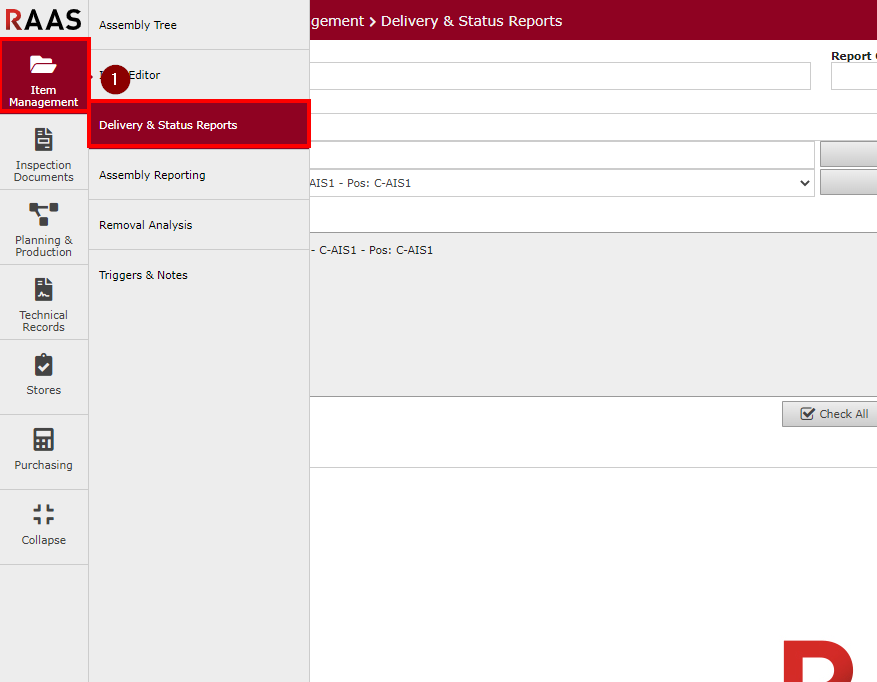Click the Delivery & Status Reports breadcrumb
This screenshot has height=682, width=877.
471,21
